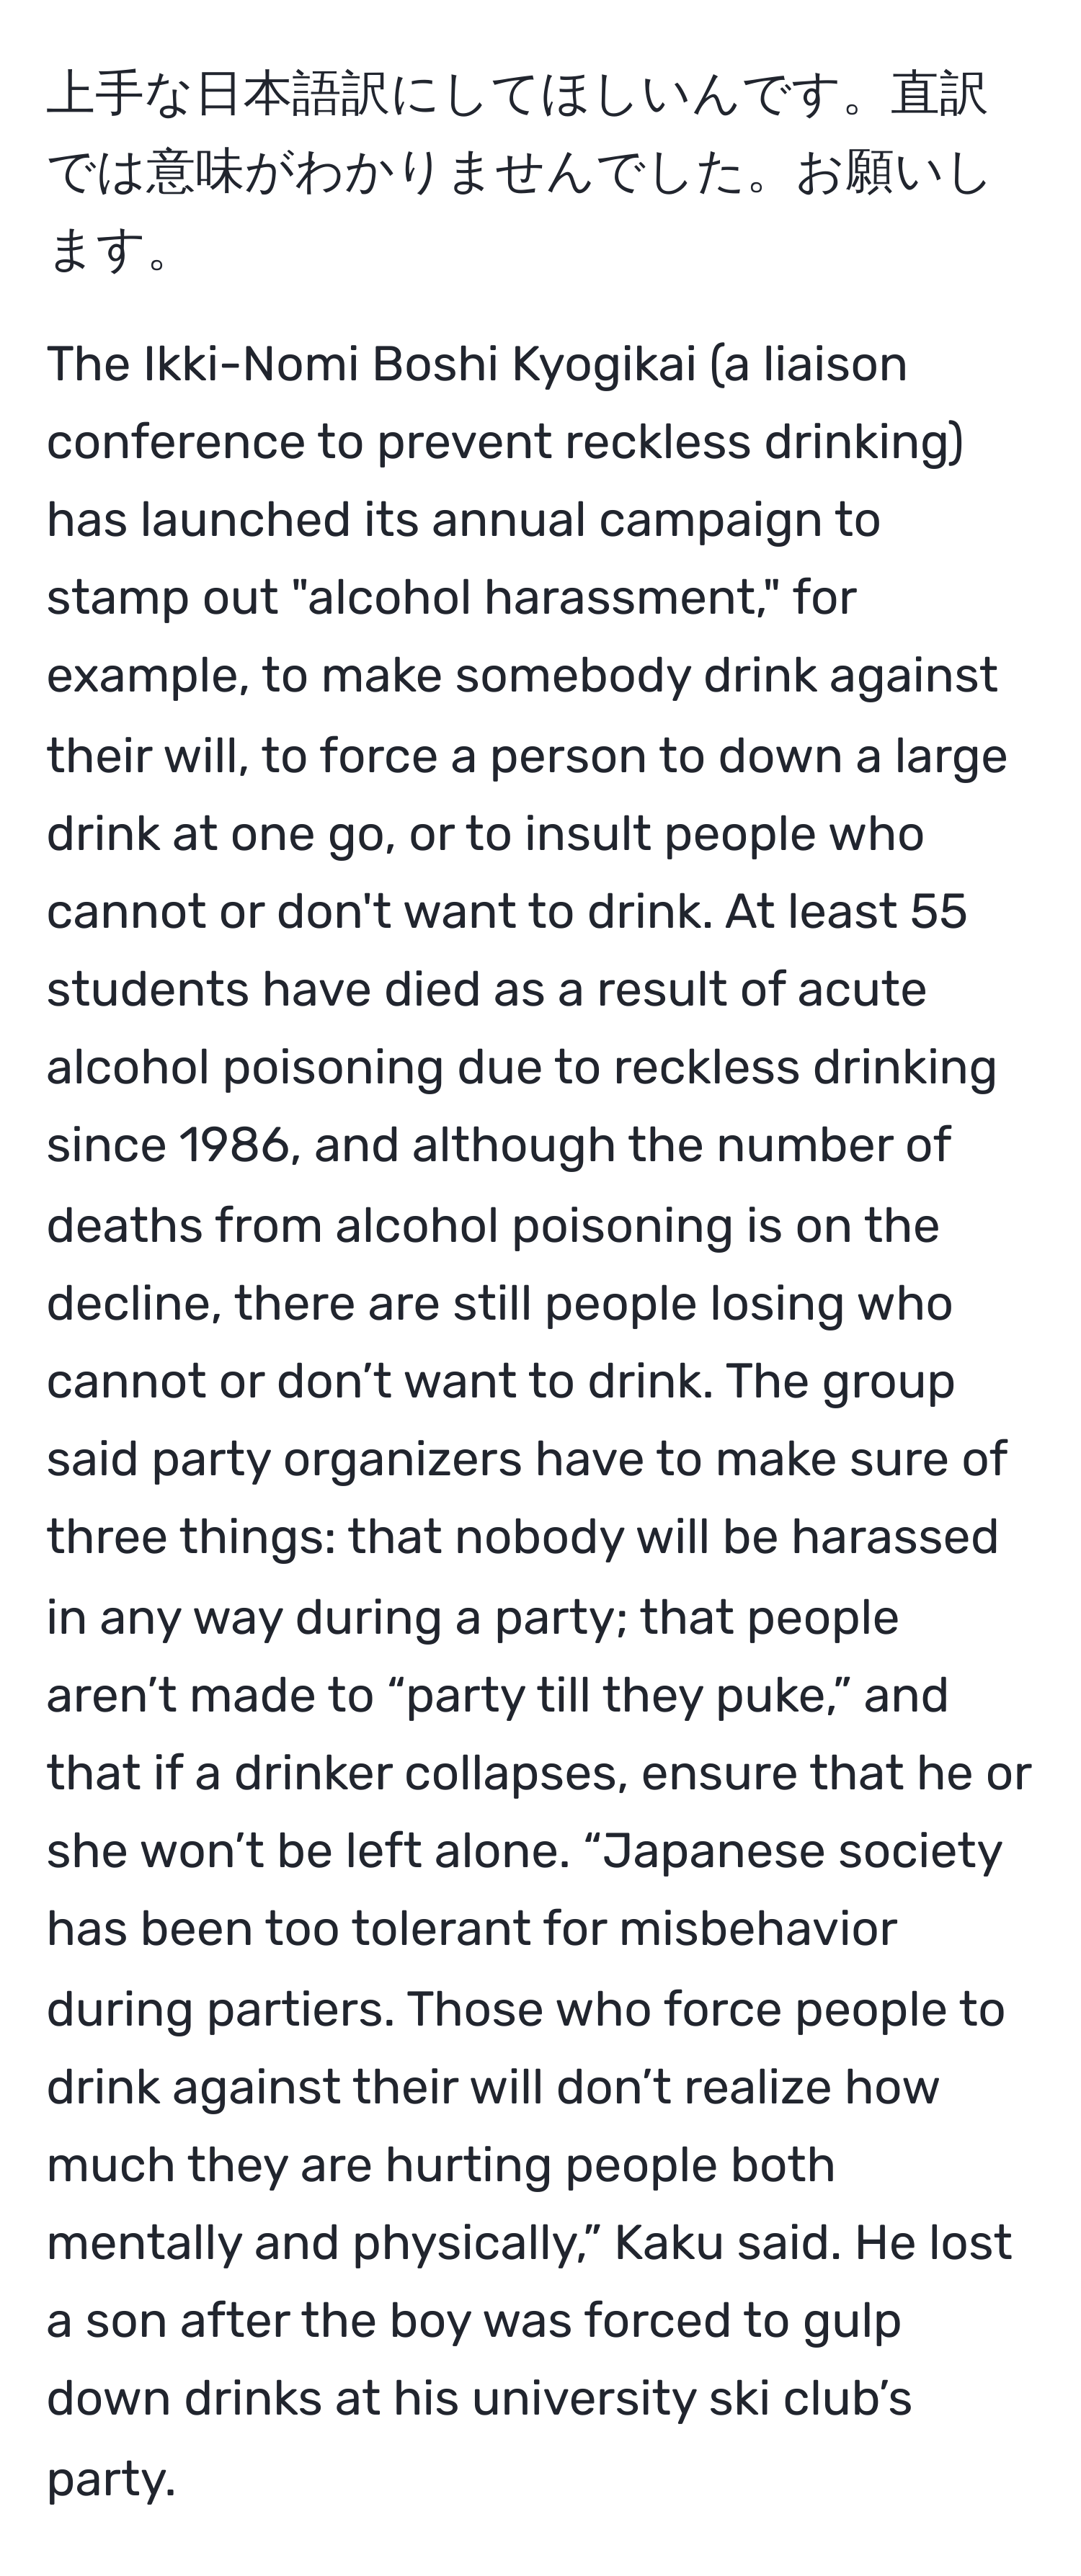Click the words "stamp out"
This screenshot has height=2576, width=1081.
point(162,598)
